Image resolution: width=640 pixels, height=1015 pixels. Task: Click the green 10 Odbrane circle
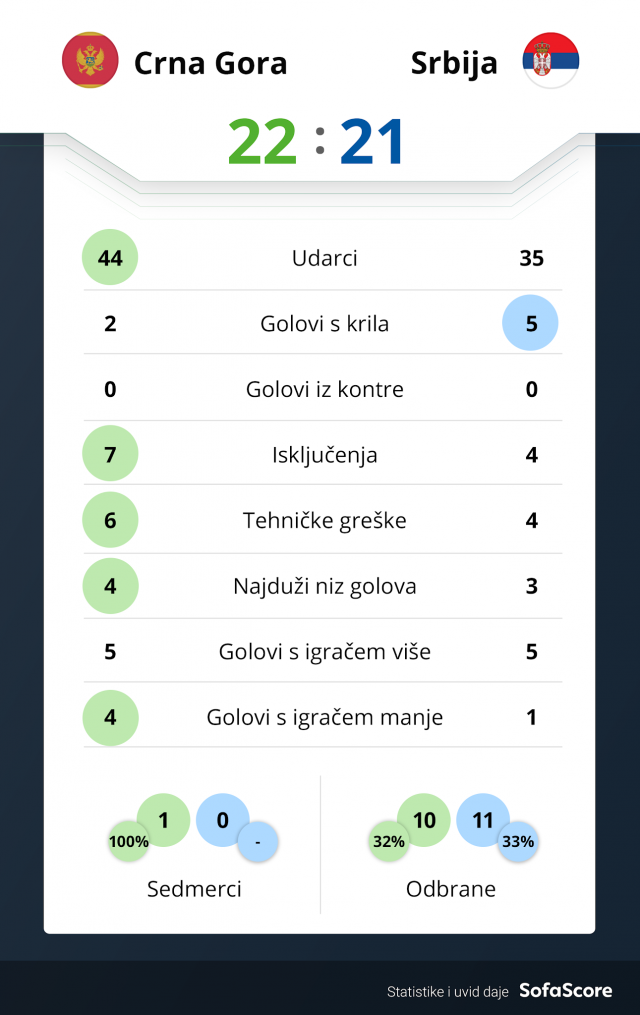pos(424,820)
